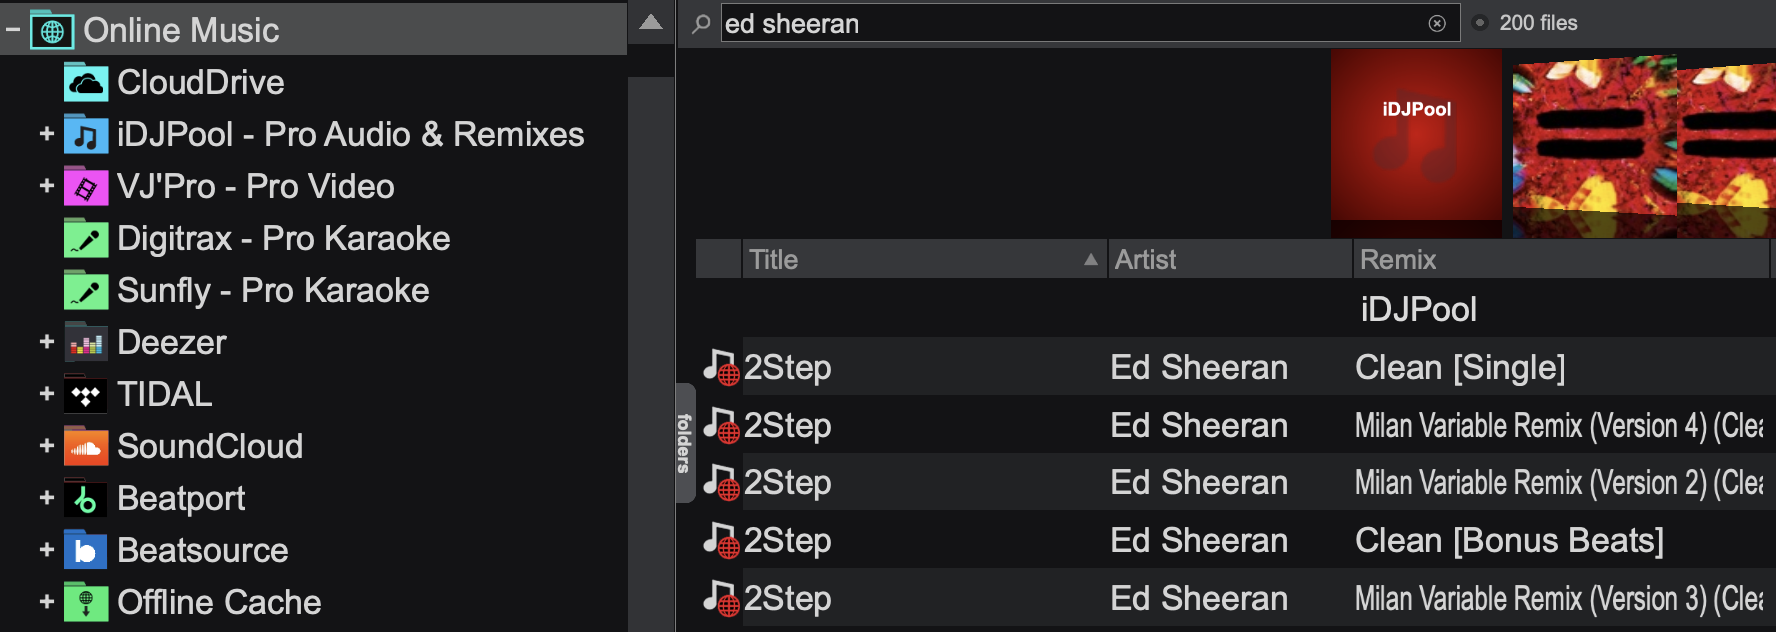1776x632 pixels.
Task: Collapse the Online Music tree
Action: 13,30
